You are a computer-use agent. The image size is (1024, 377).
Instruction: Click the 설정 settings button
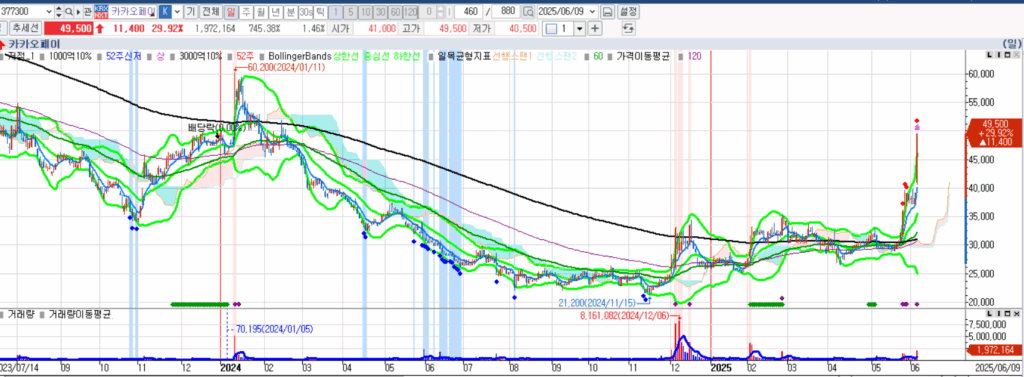coord(628,12)
